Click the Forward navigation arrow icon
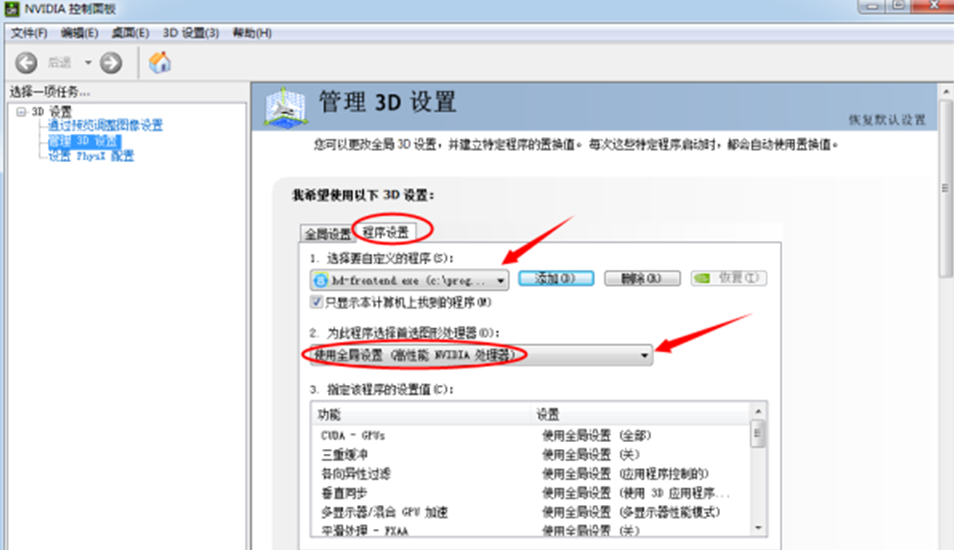954x550 pixels. click(111, 62)
